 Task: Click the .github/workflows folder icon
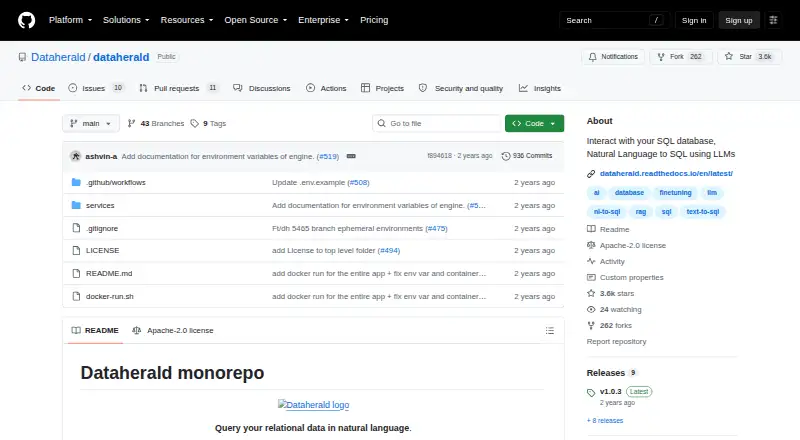click(76, 182)
